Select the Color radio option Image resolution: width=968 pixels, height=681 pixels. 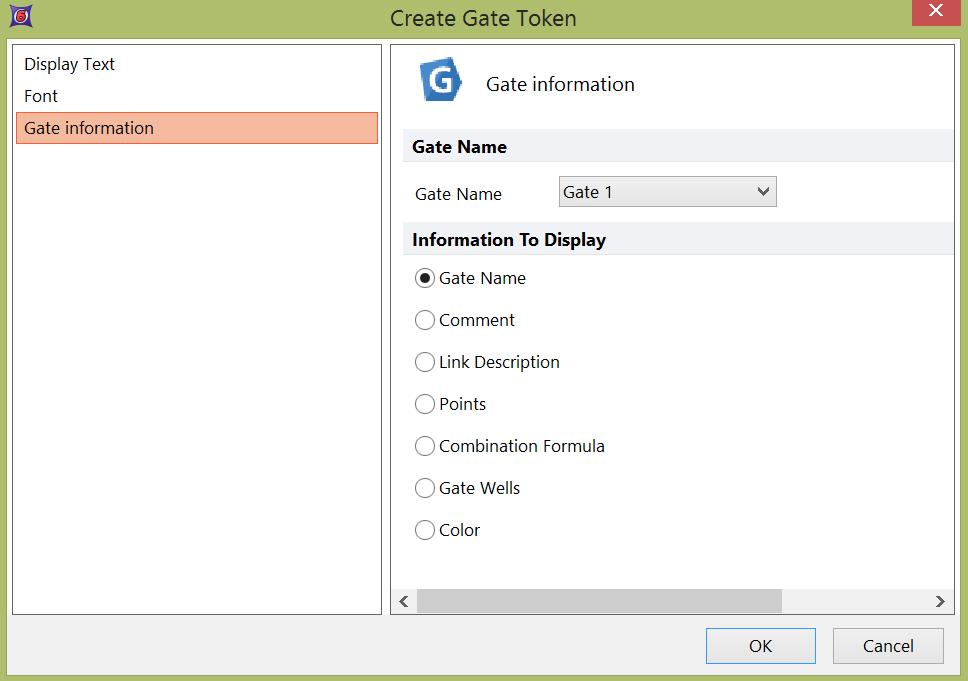[425, 531]
